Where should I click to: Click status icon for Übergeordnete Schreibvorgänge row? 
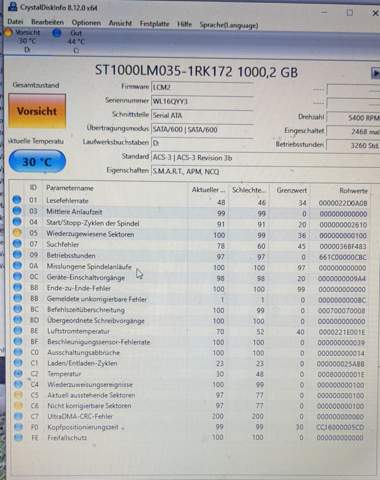(x=18, y=320)
